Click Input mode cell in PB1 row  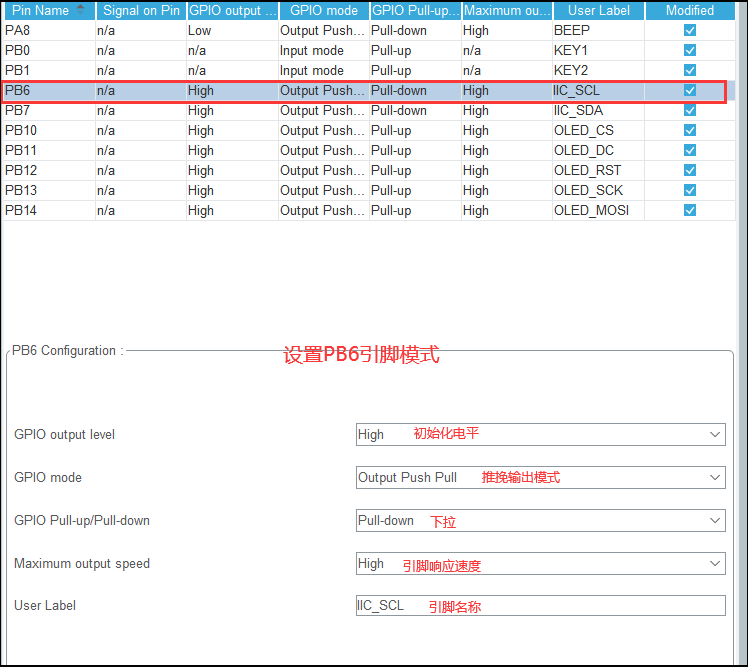(323, 71)
